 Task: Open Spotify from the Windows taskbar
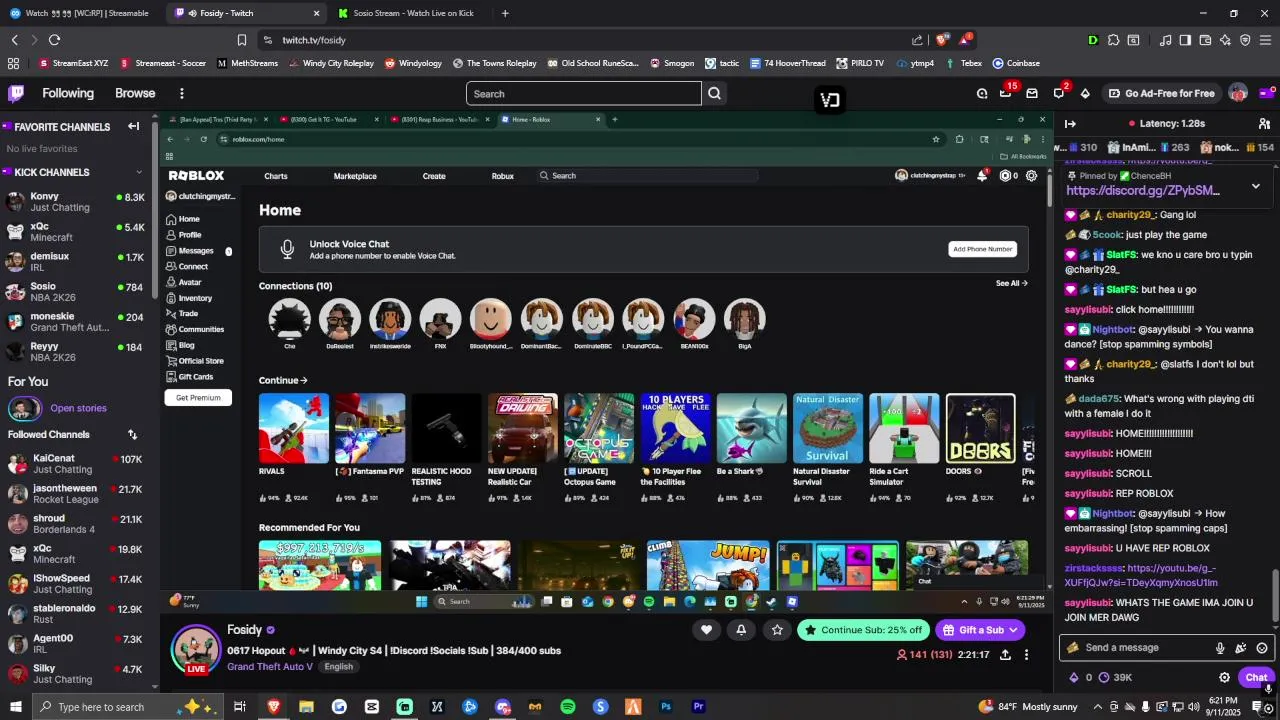click(x=568, y=707)
